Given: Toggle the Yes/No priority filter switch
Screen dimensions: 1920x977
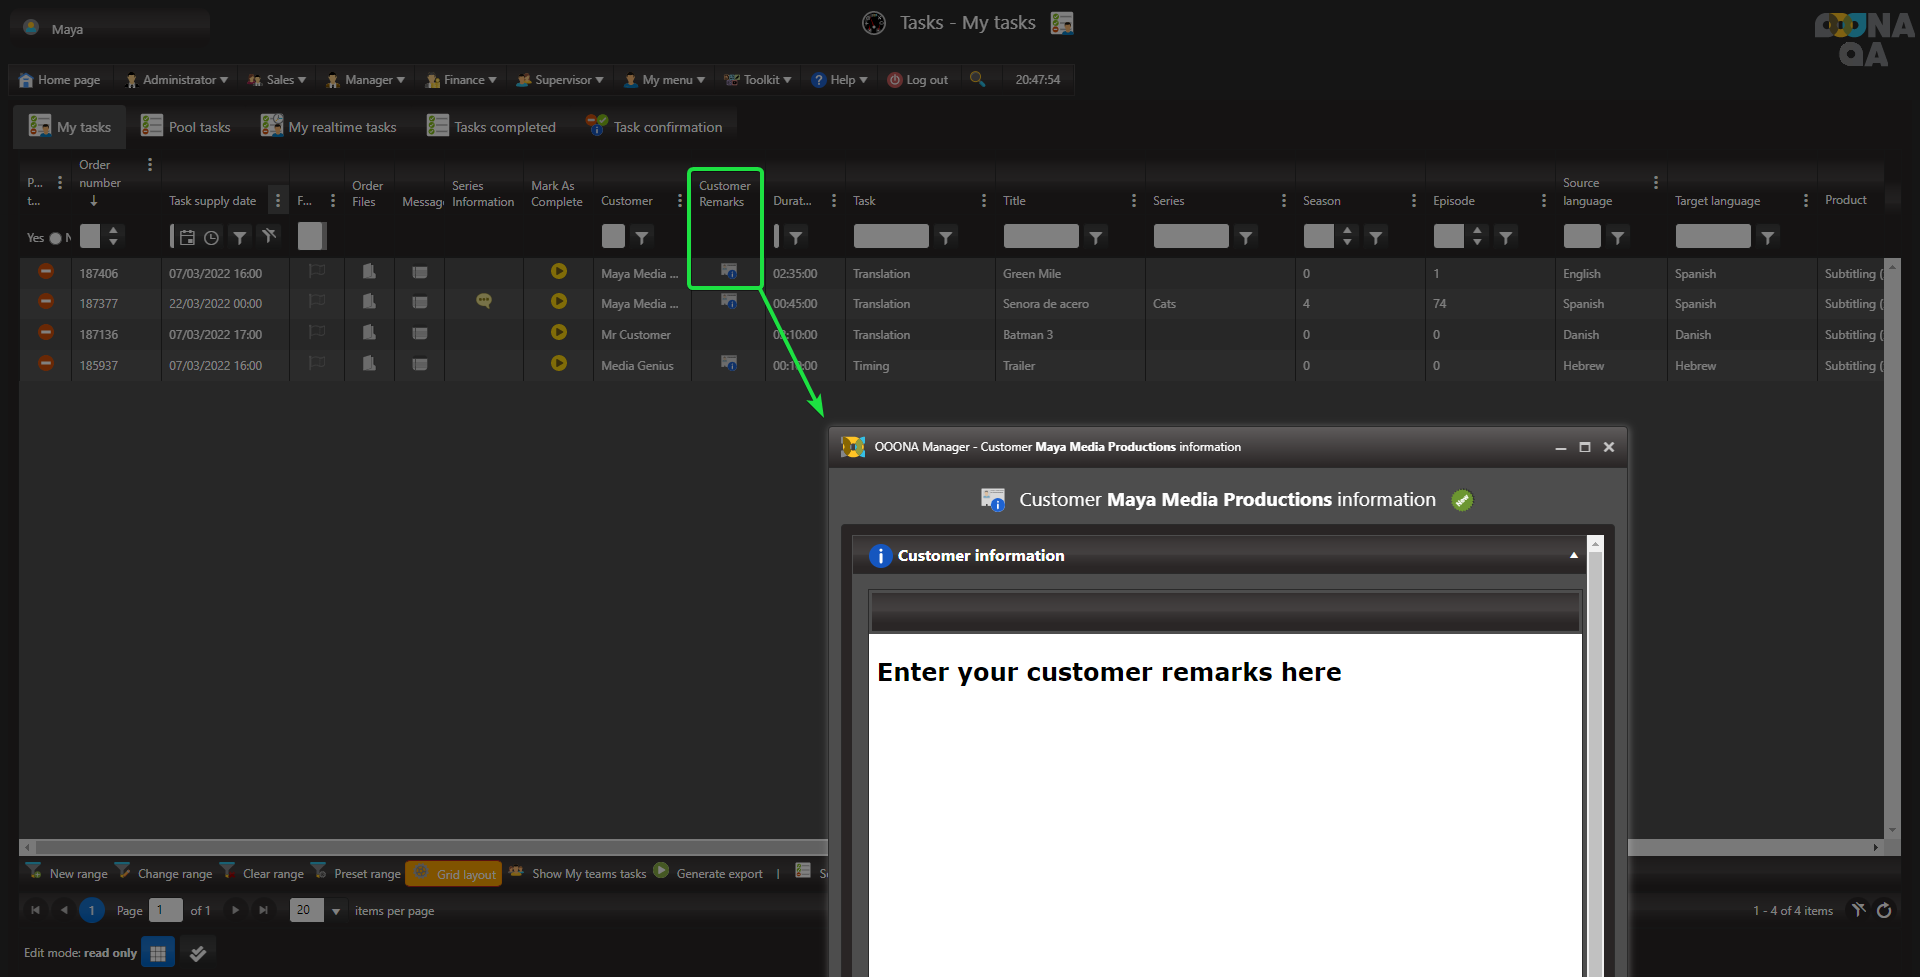Looking at the screenshot, I should (x=56, y=238).
